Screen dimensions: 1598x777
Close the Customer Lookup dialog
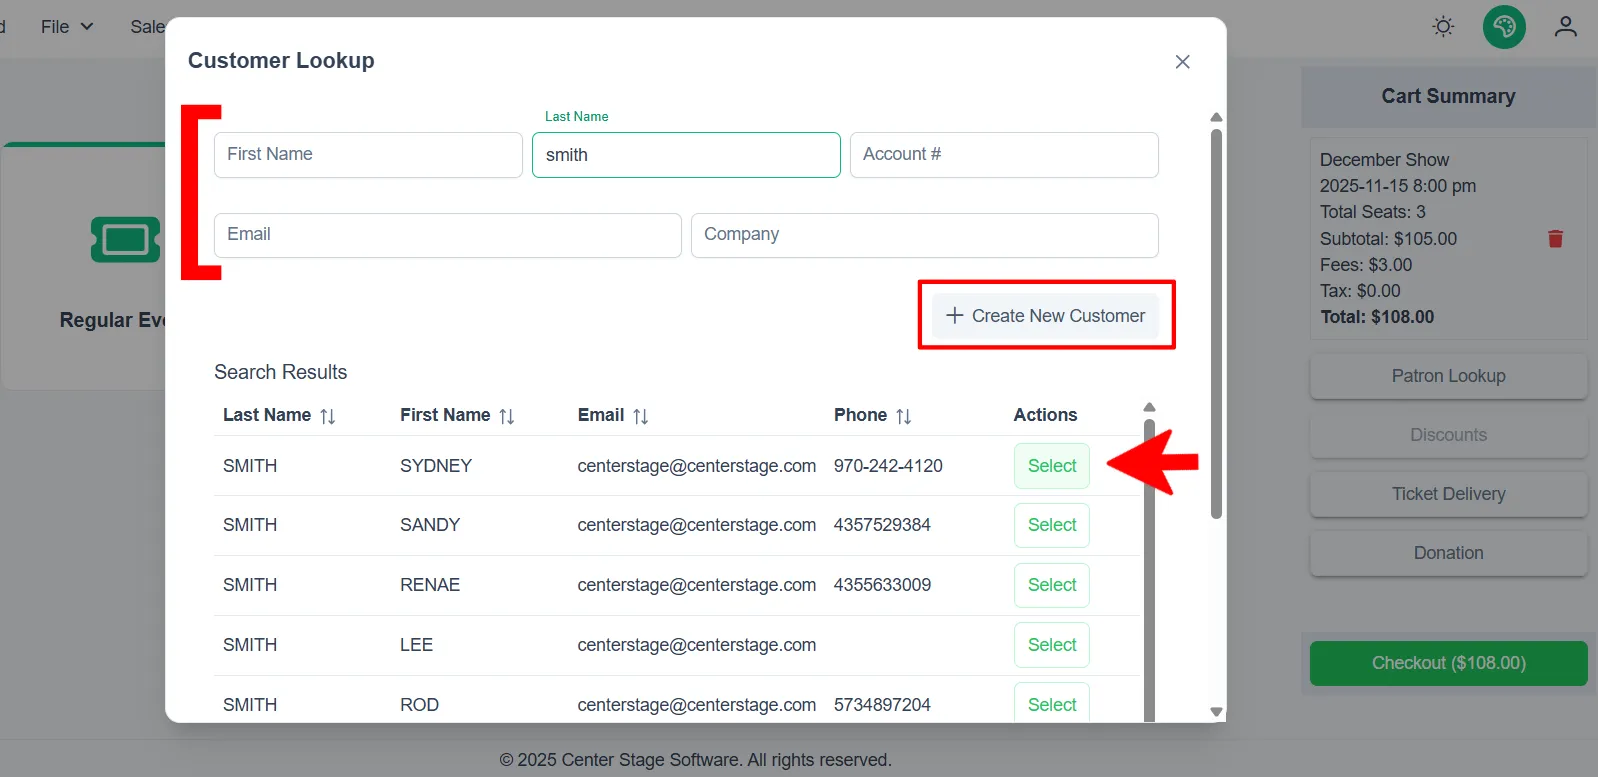click(1182, 62)
